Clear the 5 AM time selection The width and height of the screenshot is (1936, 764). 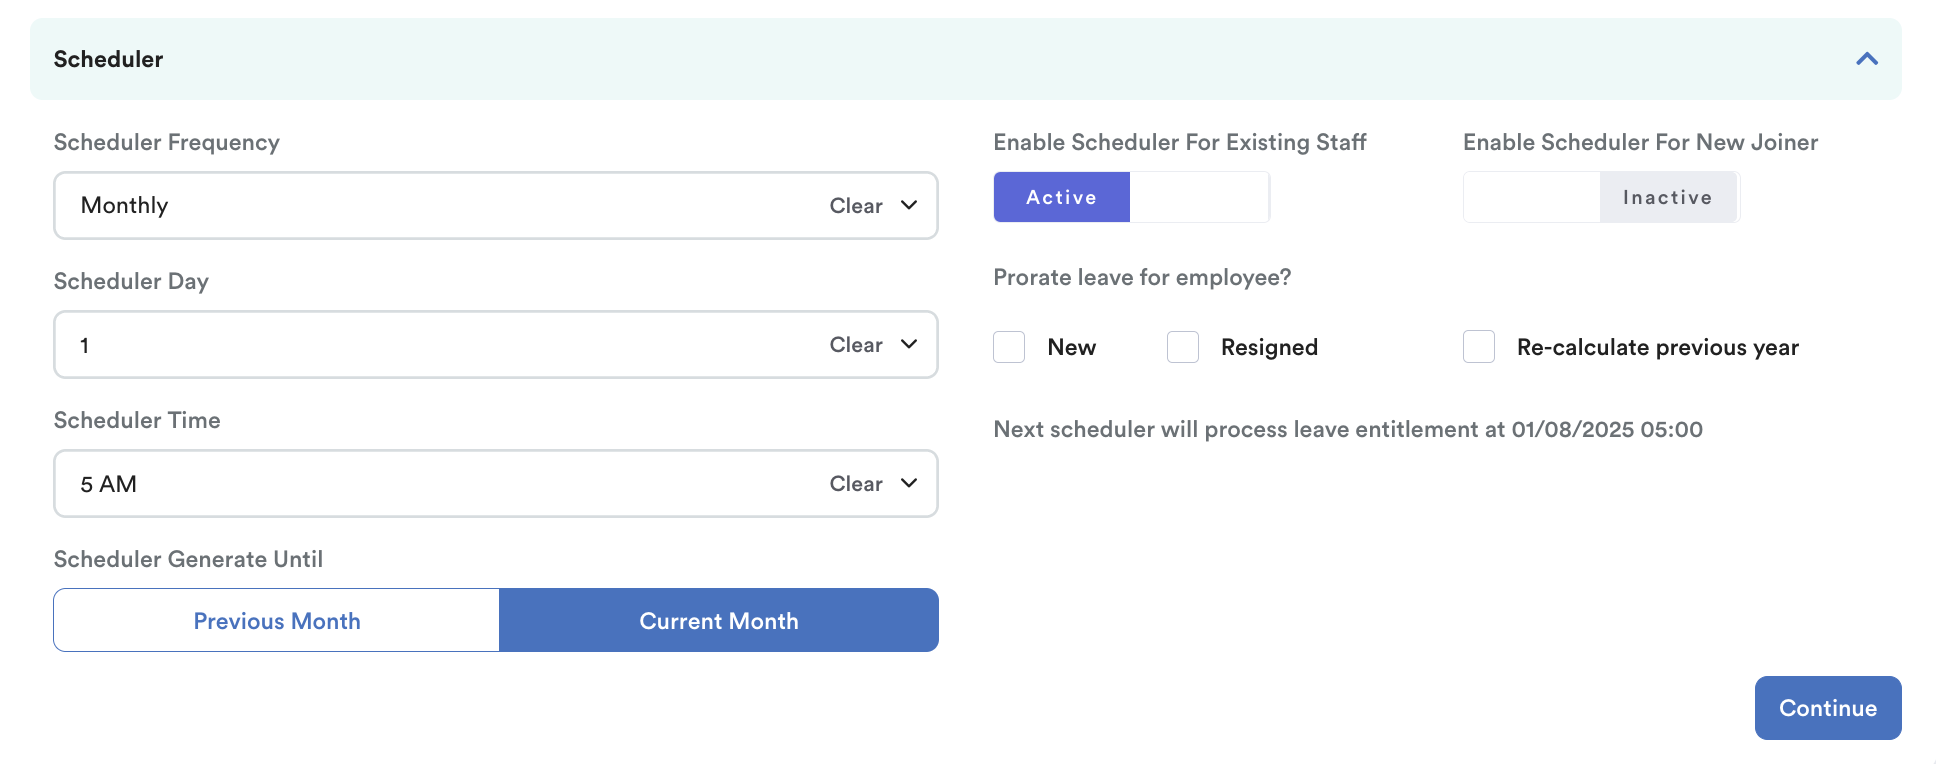[855, 484]
